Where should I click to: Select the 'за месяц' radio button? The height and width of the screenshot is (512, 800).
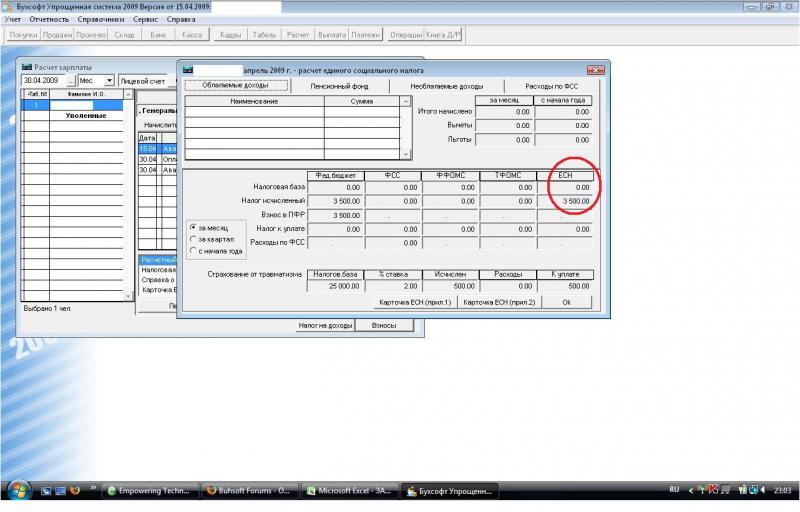[x=193, y=227]
